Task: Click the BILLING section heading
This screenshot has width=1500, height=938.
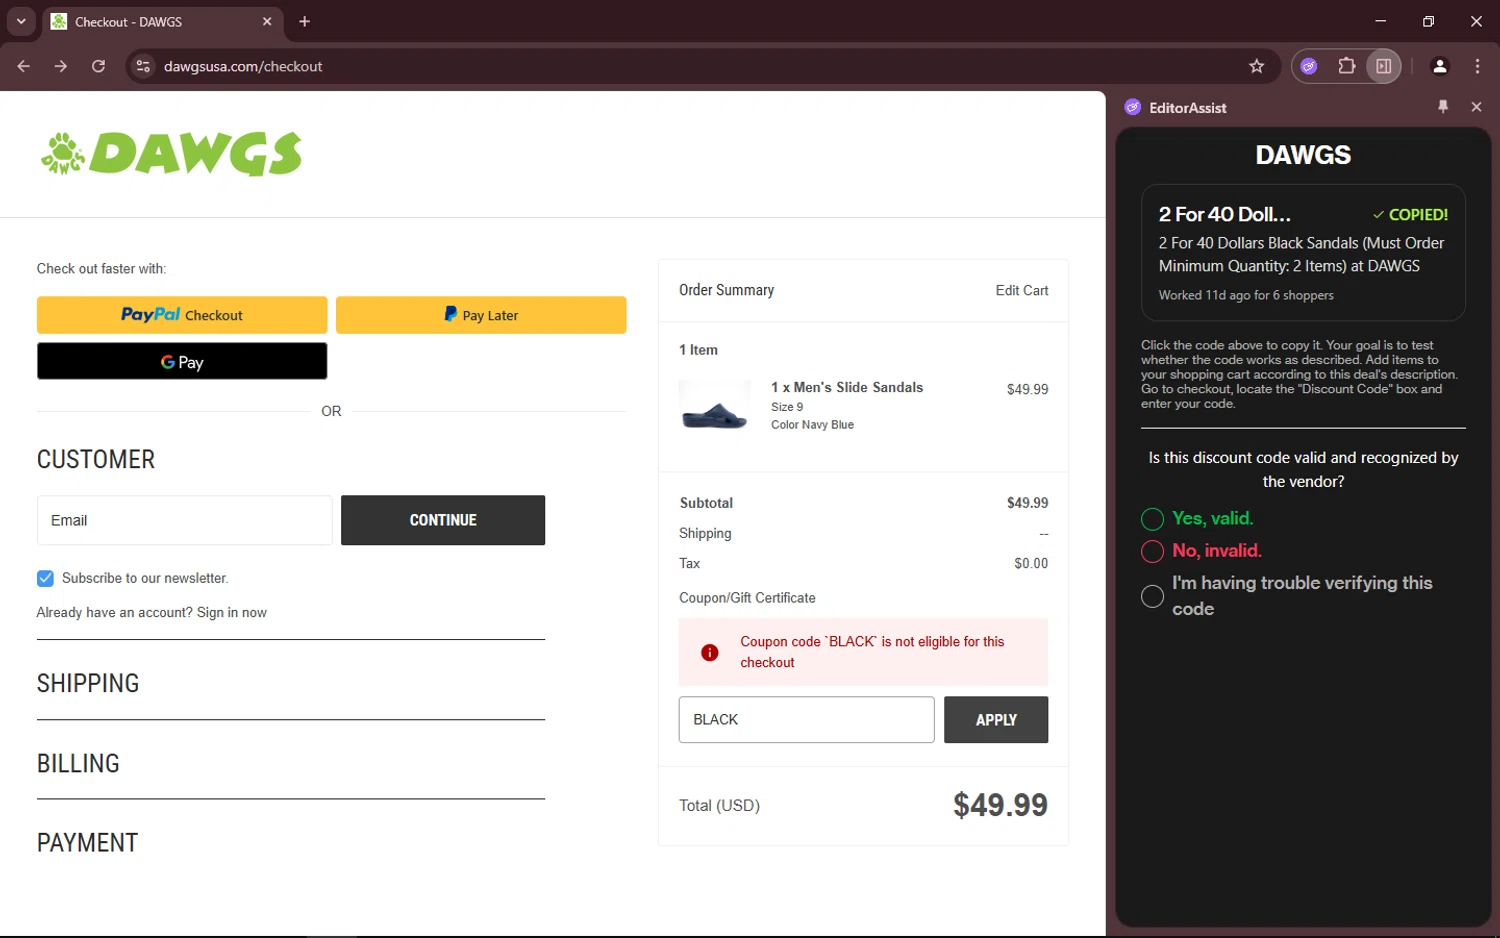Action: click(x=78, y=763)
